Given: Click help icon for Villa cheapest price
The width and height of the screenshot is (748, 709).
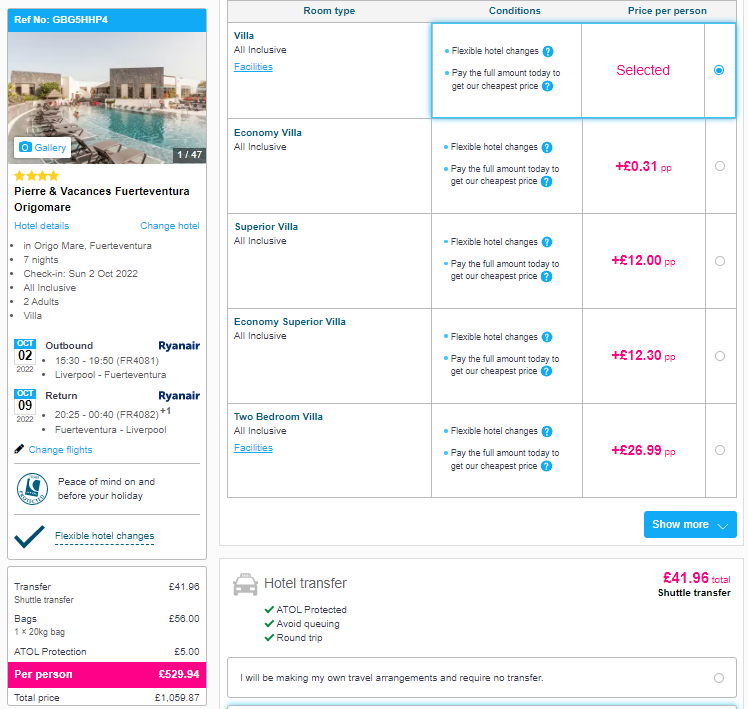Looking at the screenshot, I should 548,86.
